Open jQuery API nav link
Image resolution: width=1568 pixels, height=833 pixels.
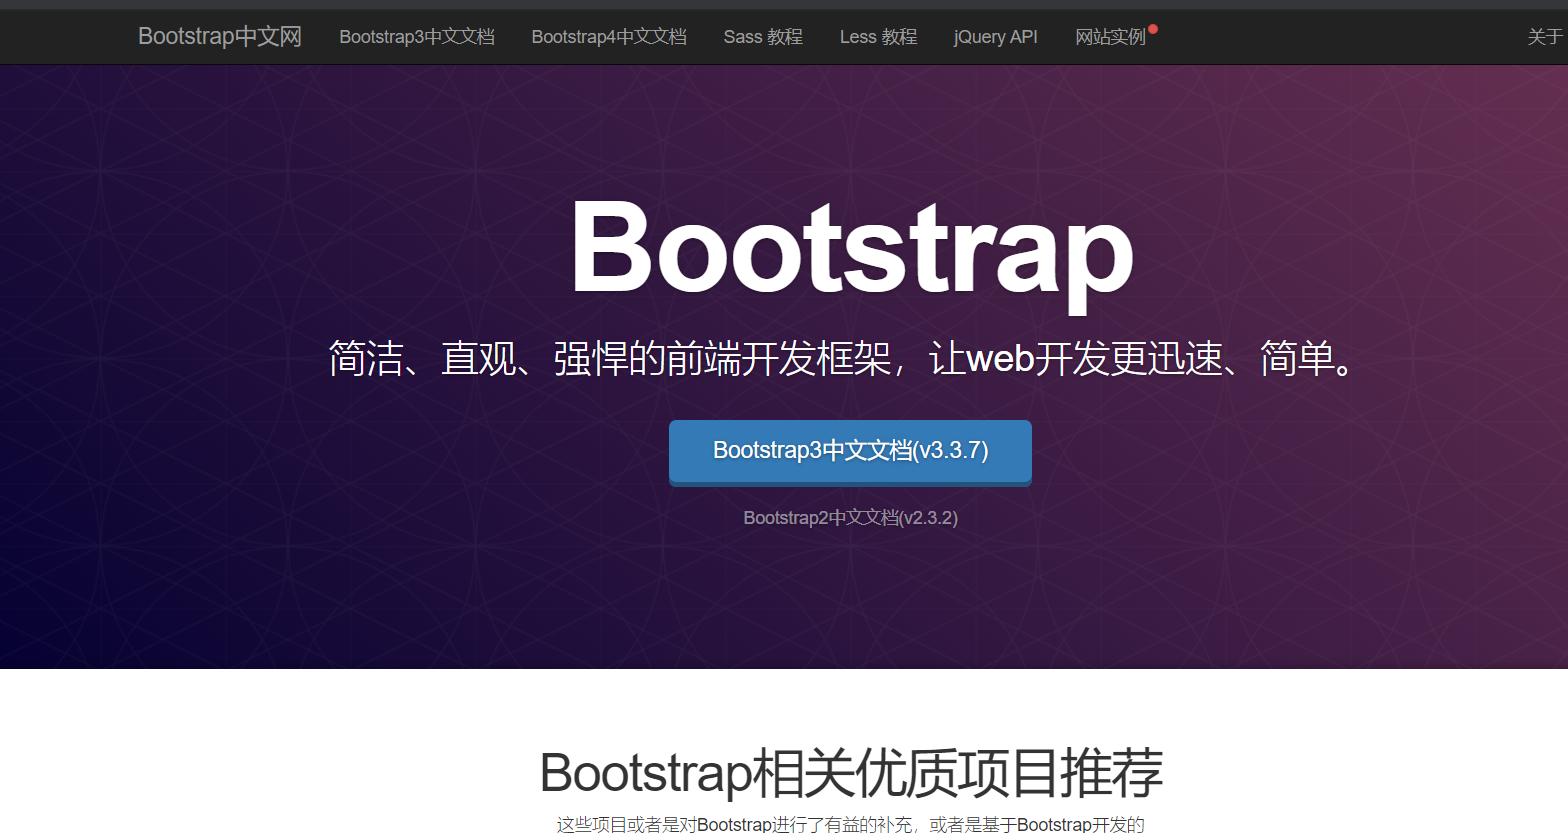[996, 37]
